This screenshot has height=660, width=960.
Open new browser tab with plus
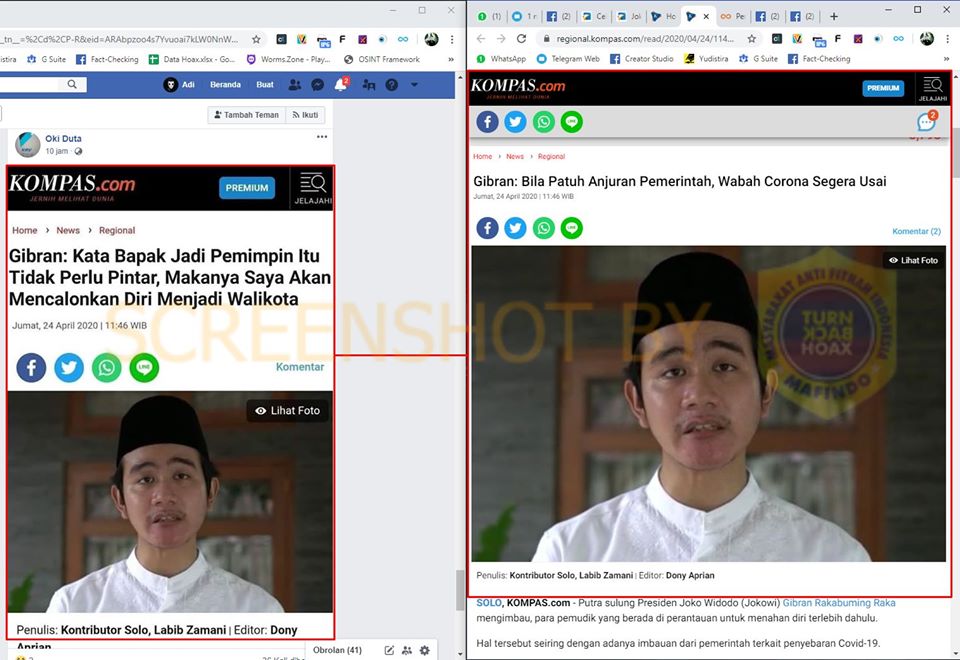pos(833,17)
